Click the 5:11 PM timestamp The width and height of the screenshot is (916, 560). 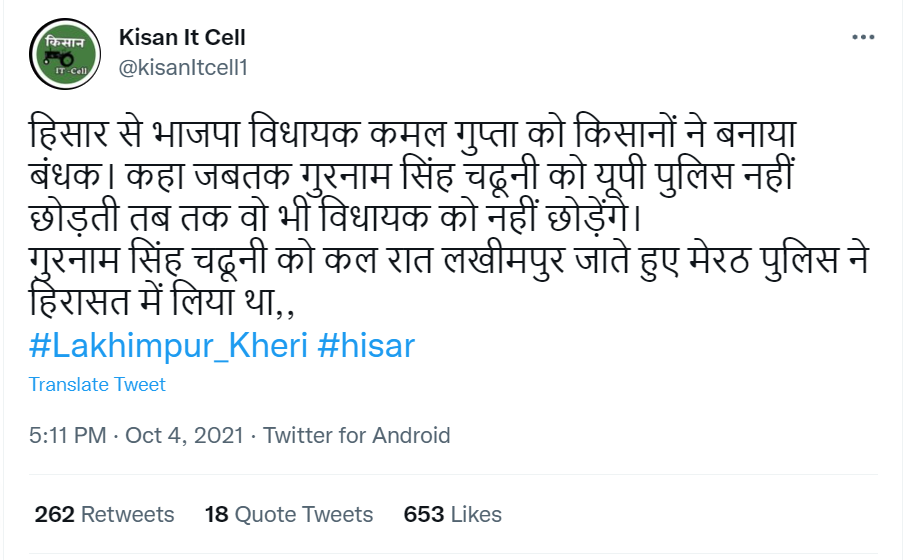pyautogui.click(x=67, y=436)
